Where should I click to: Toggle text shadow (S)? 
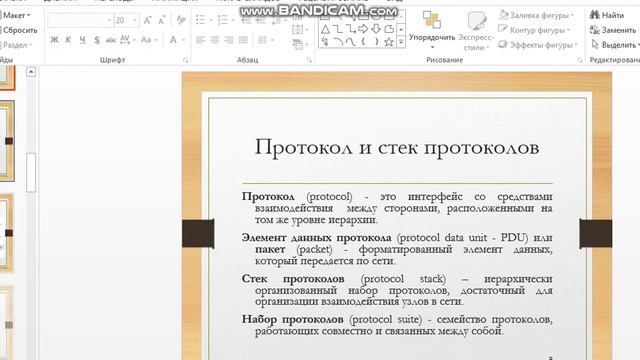[97, 40]
